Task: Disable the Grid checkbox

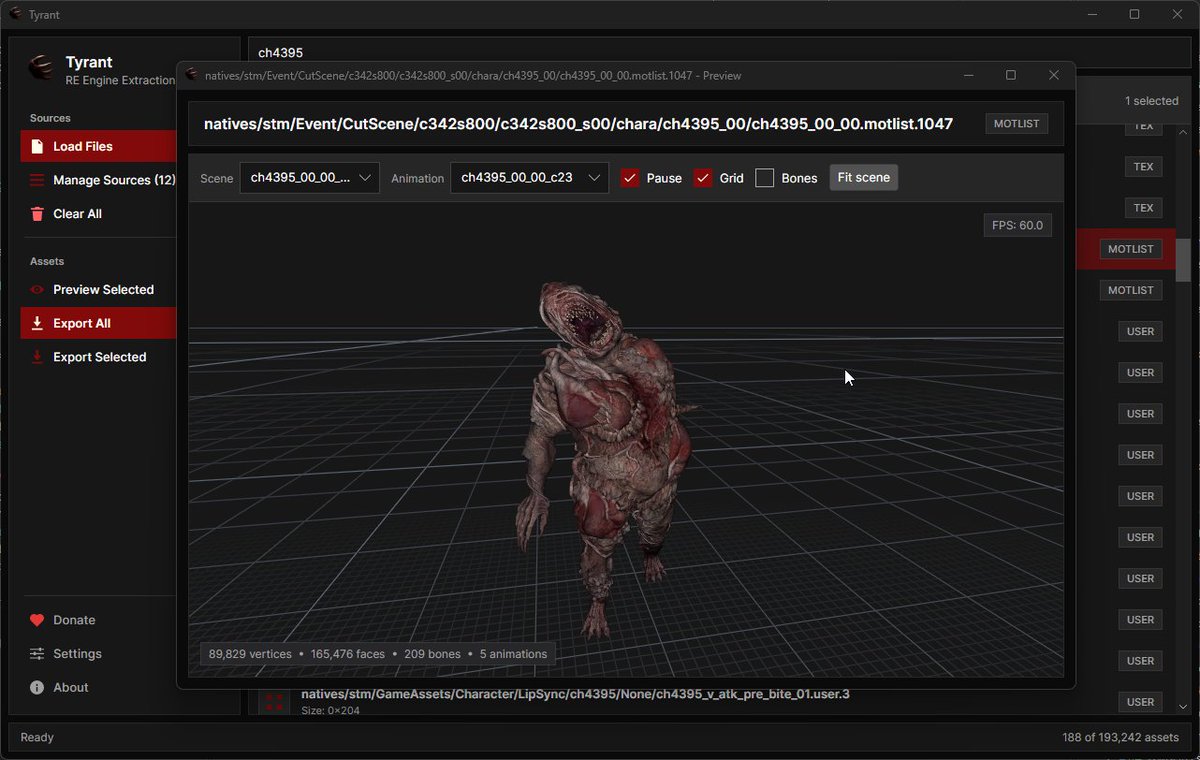Action: (x=703, y=178)
